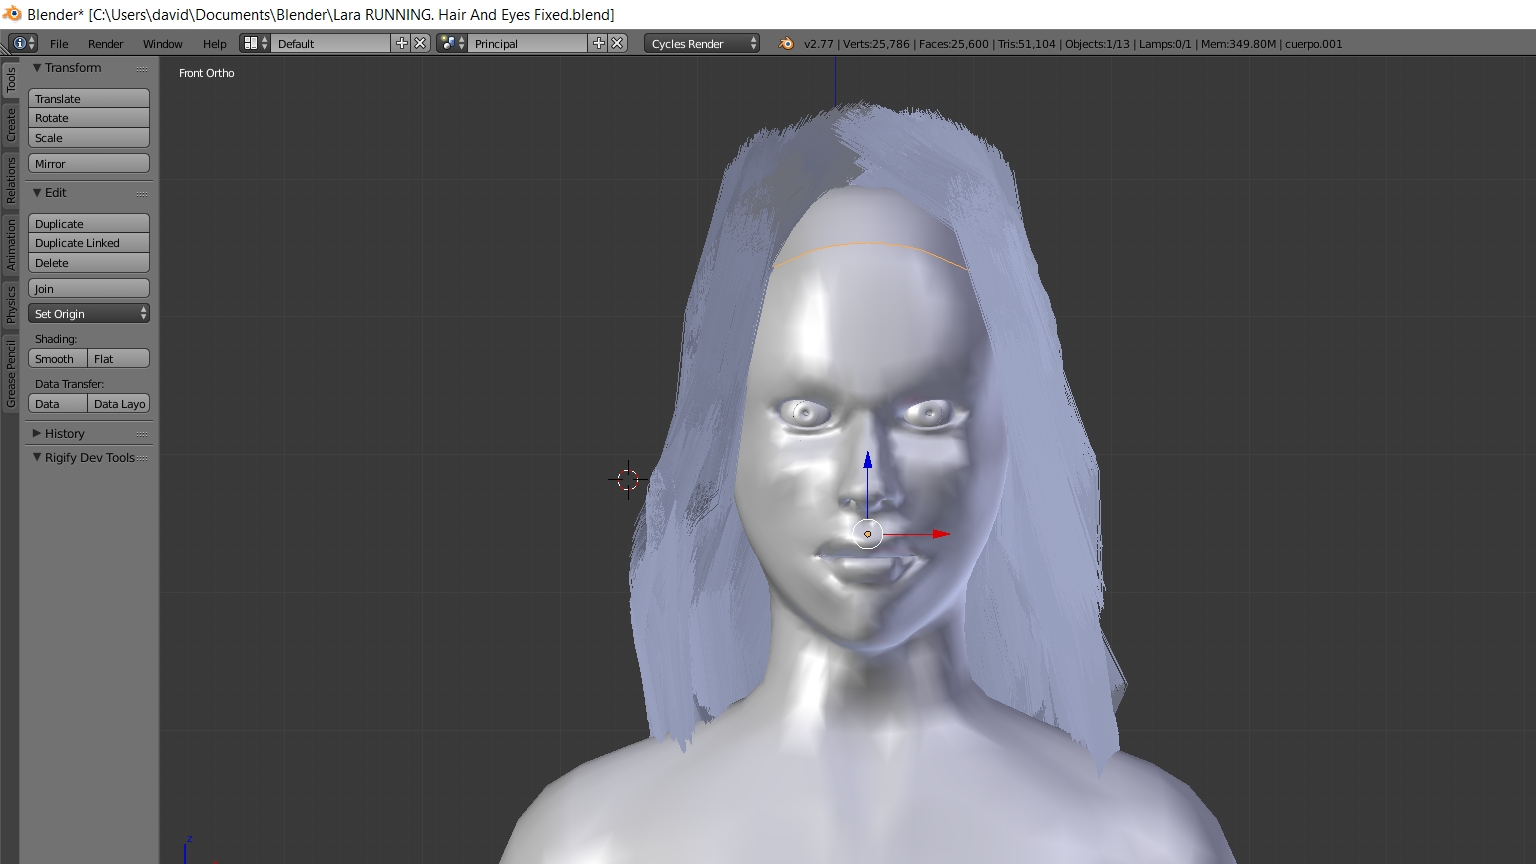The width and height of the screenshot is (1536, 864).
Task: Click the Blender logo in the info header
Action: (x=786, y=43)
